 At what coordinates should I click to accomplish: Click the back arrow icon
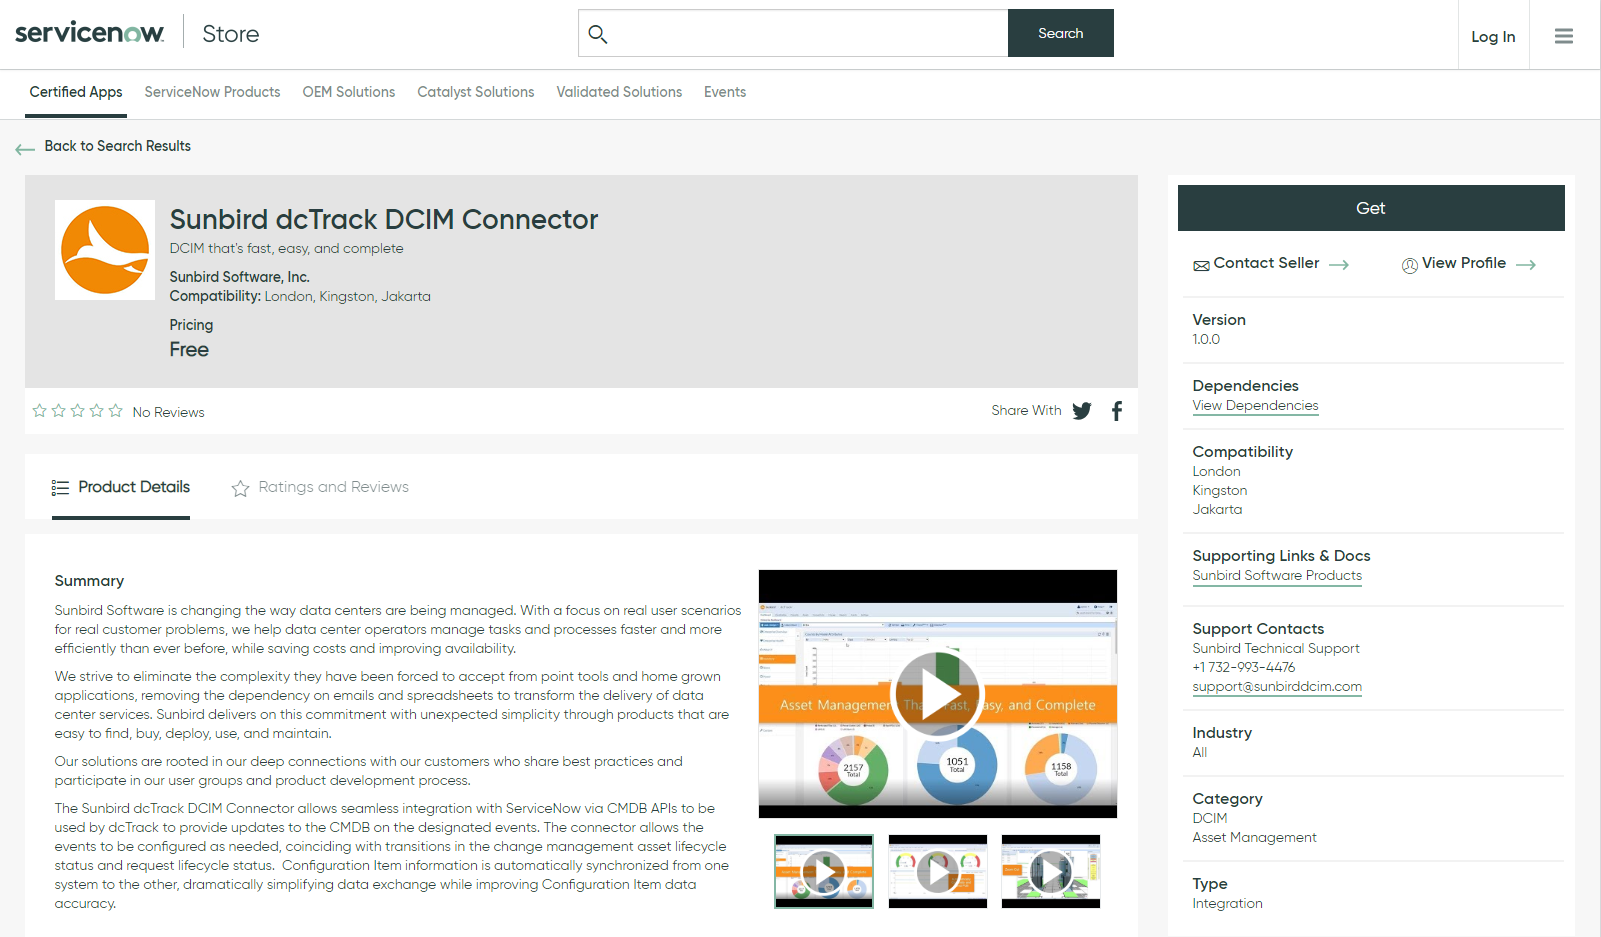click(25, 150)
